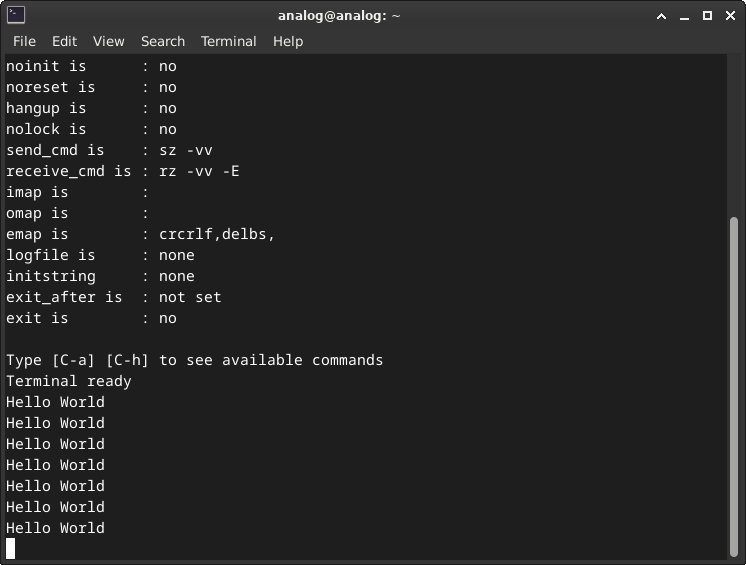Click the terminal window menu icon
The image size is (746, 565).
[x=15, y=15]
